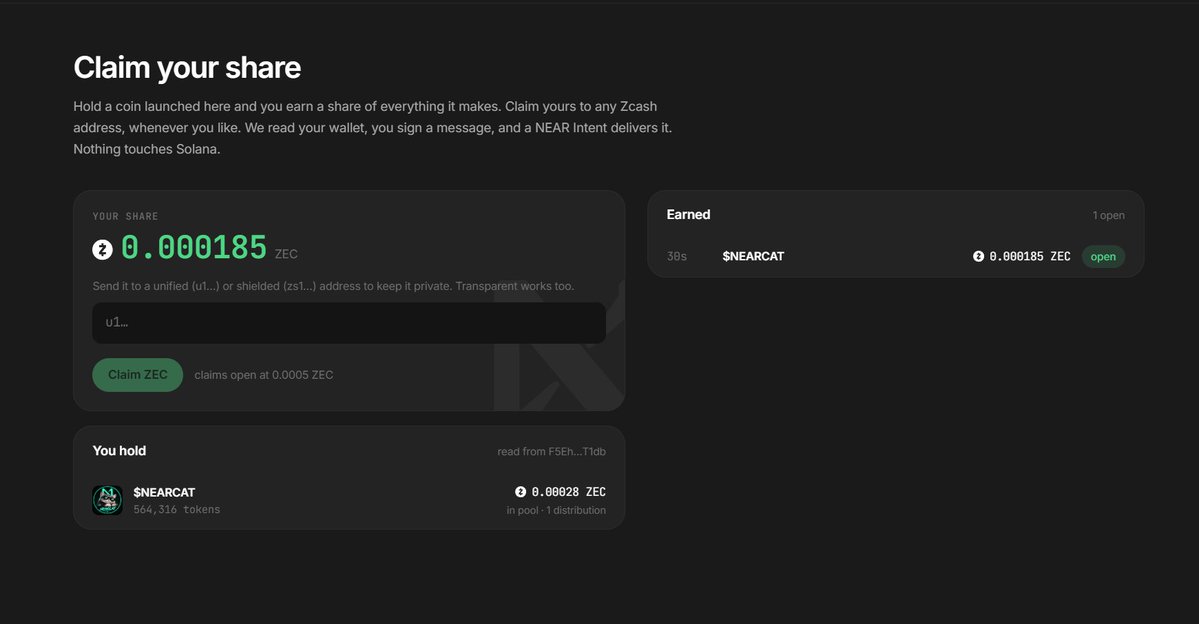Click the Claim ZEC button
Screen dimensions: 1199x624
point(138,375)
